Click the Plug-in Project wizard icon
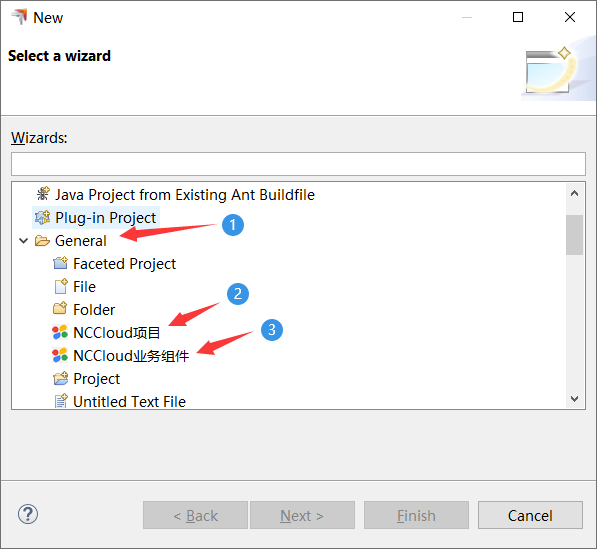597x549 pixels. point(43,218)
